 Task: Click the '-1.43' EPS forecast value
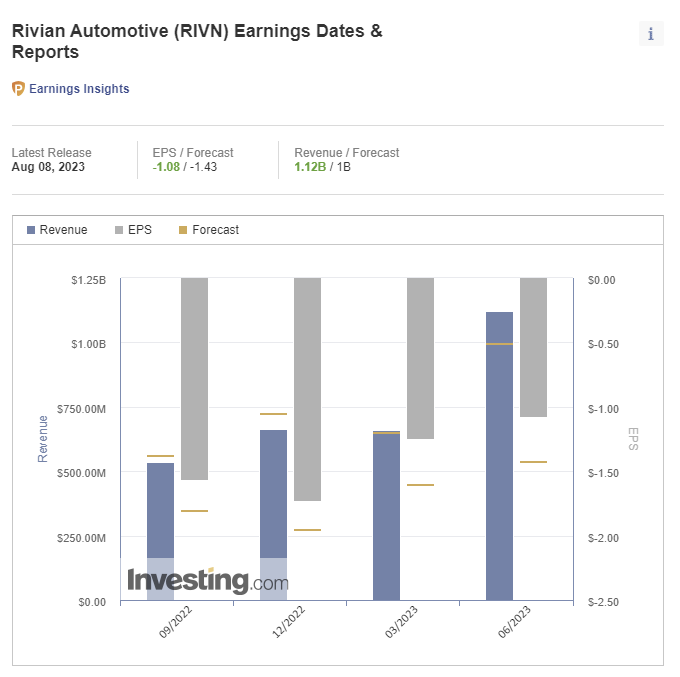[x=203, y=167]
